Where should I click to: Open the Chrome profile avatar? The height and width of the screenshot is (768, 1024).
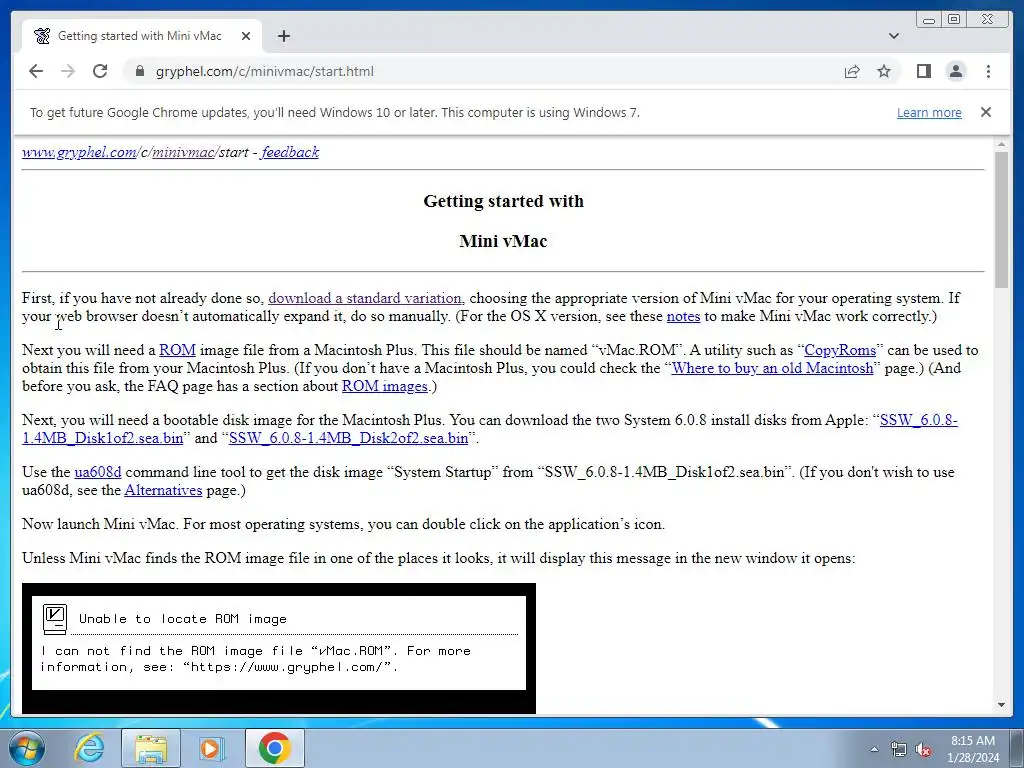[955, 71]
